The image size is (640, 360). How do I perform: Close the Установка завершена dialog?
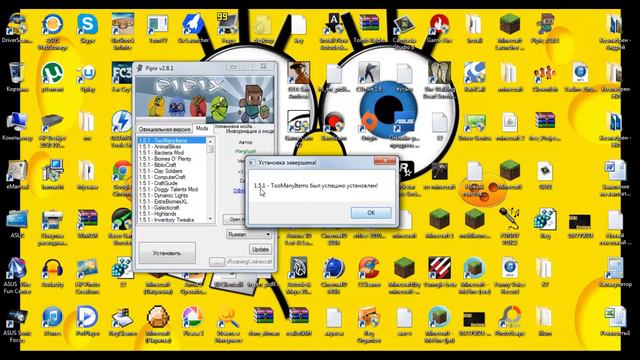[384, 161]
